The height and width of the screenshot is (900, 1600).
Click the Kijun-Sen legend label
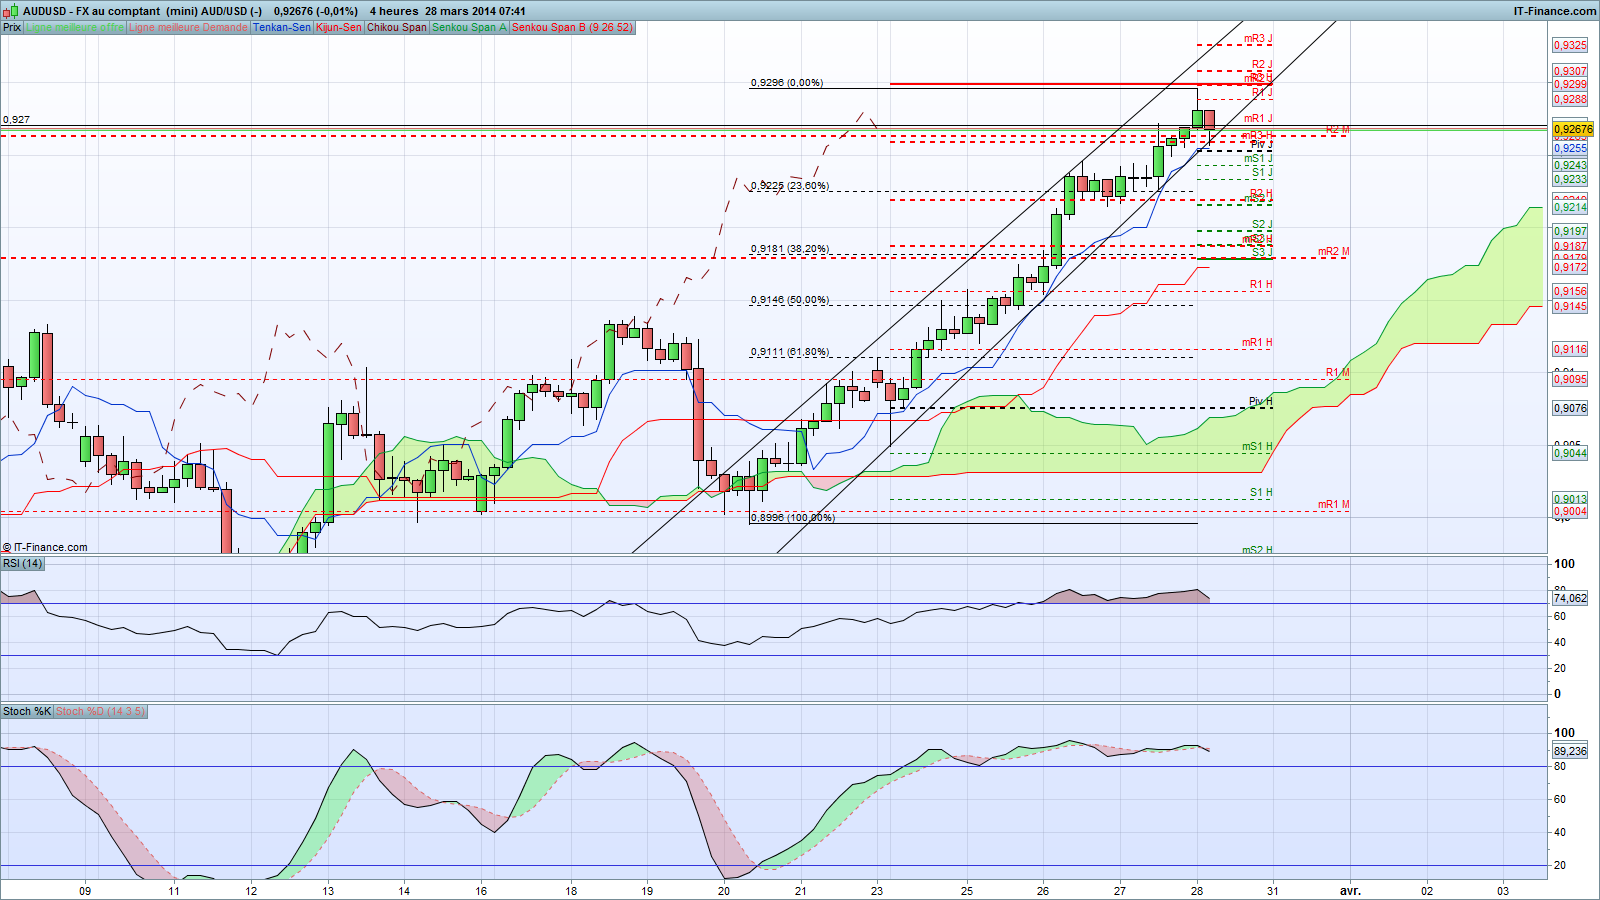pyautogui.click(x=339, y=27)
